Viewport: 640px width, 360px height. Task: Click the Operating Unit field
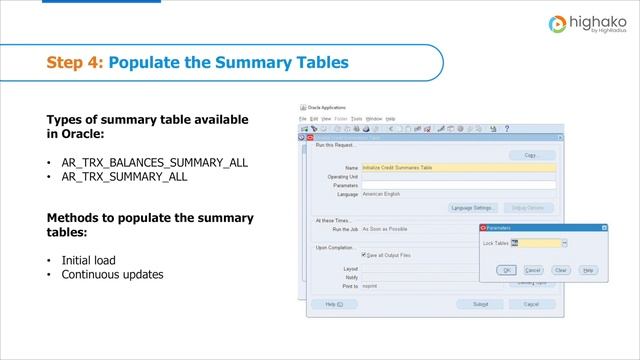coord(458,177)
